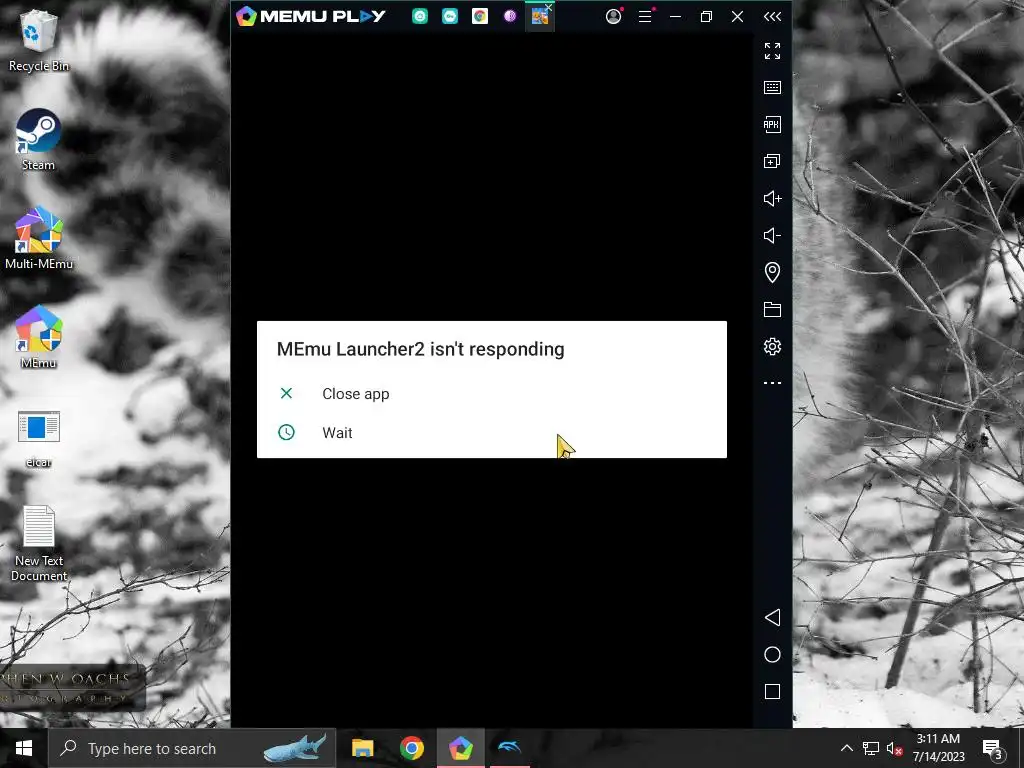Viewport: 1024px width, 768px height.
Task: Open the MEmu hamburger menu
Action: [x=645, y=16]
